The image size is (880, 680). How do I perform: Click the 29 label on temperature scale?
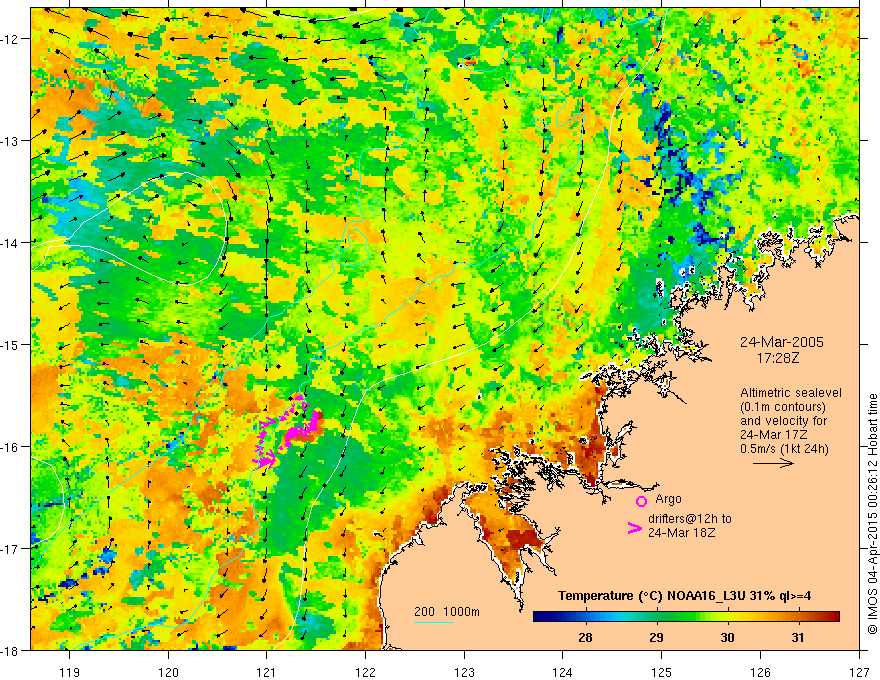click(656, 638)
